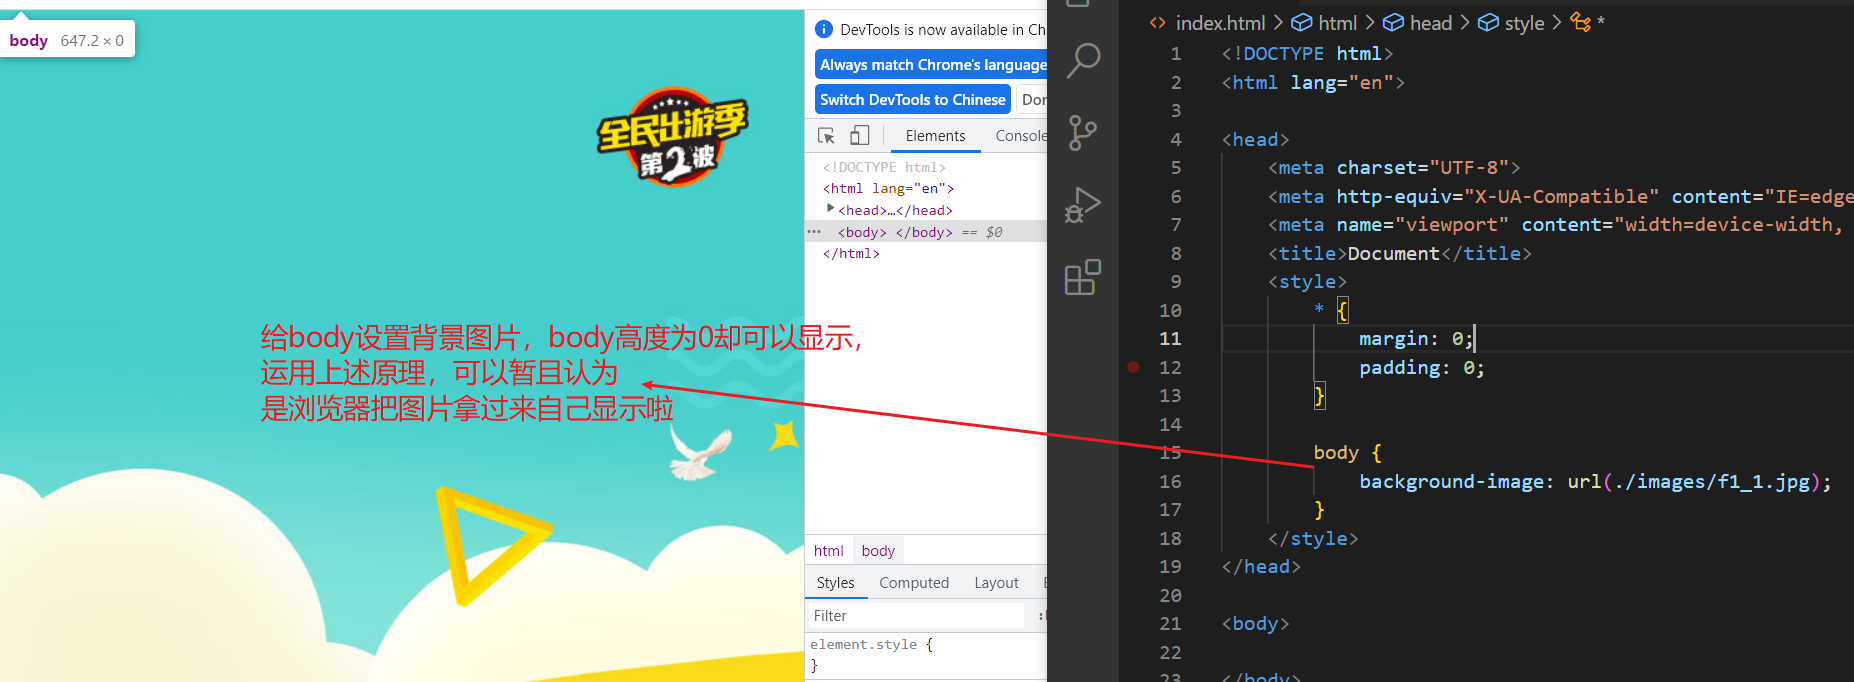Open the Computed pane tab
Image resolution: width=1854 pixels, height=682 pixels.
click(914, 583)
